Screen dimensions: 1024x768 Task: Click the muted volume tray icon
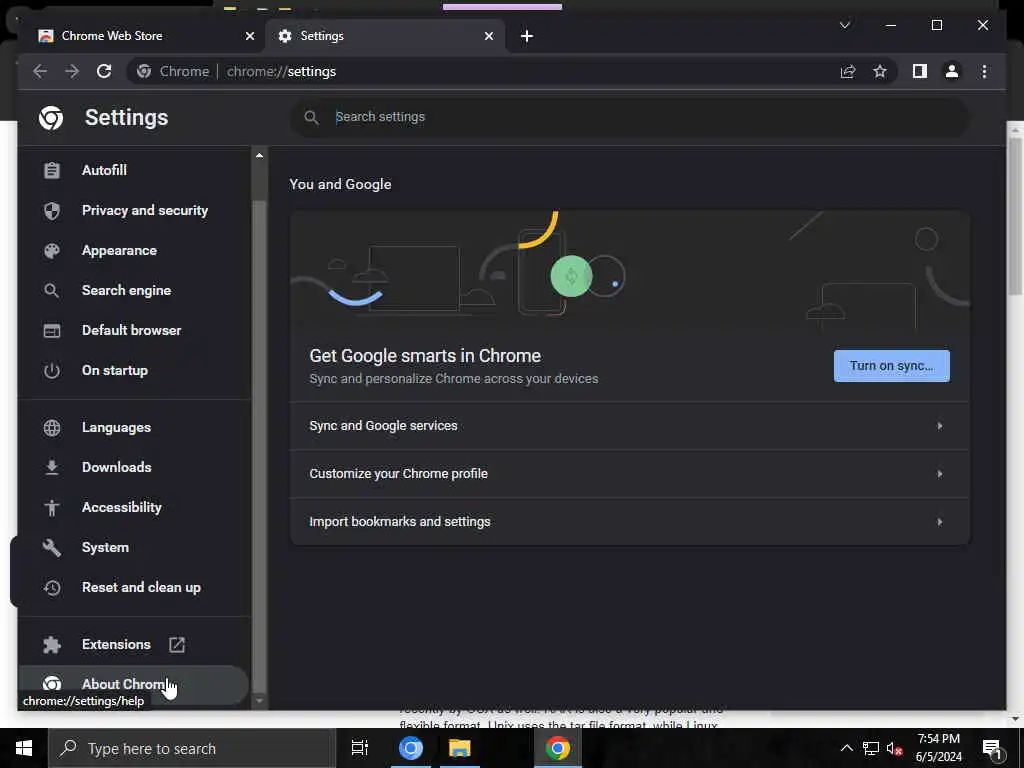point(894,749)
